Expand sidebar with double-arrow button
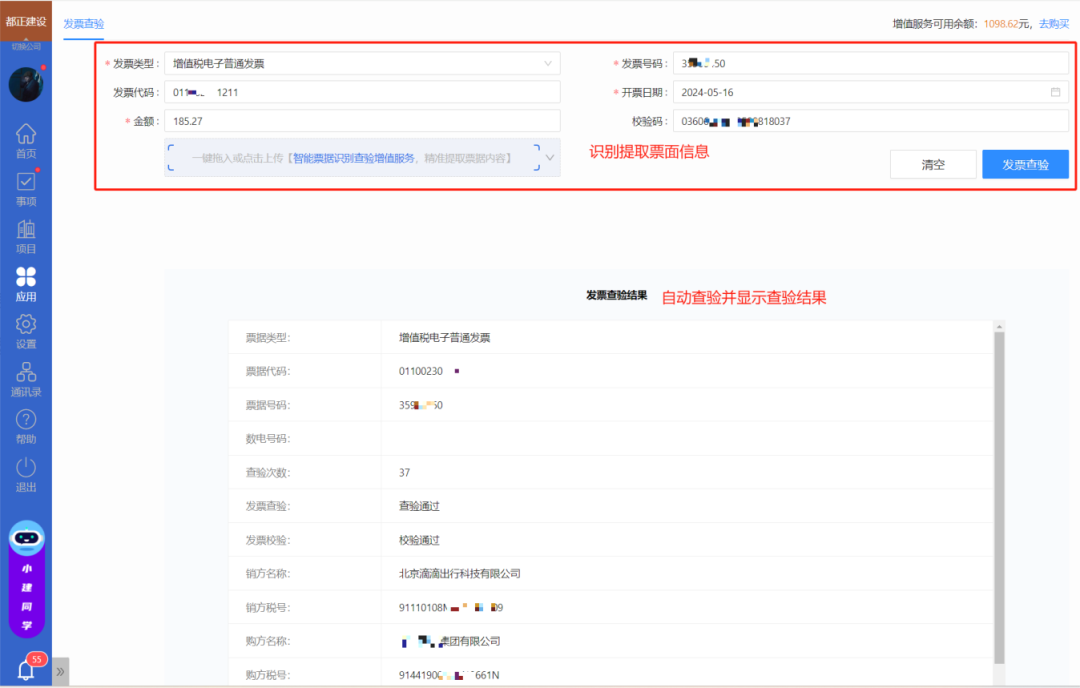Image resolution: width=1080 pixels, height=688 pixels. (61, 671)
